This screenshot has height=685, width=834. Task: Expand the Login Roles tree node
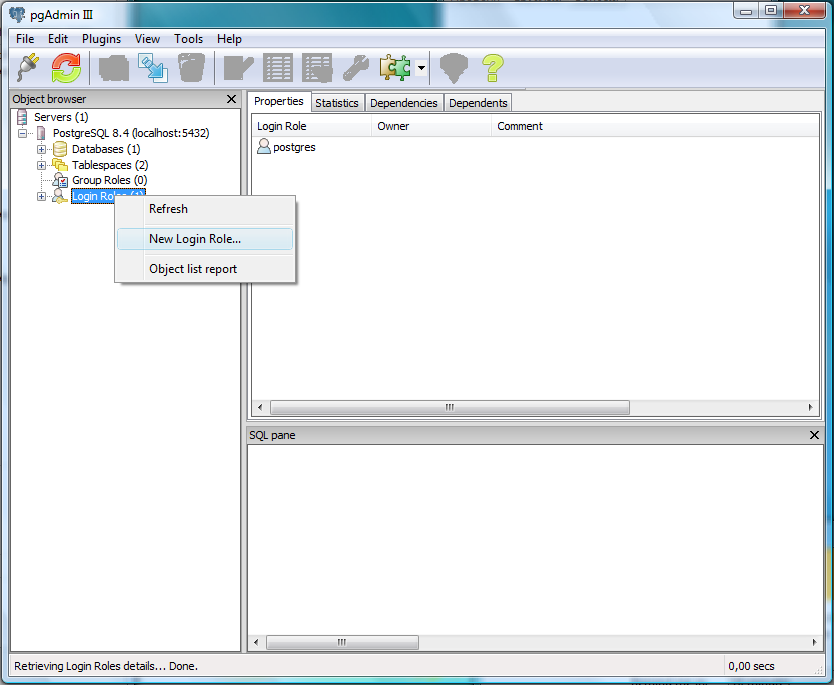pyautogui.click(x=41, y=197)
